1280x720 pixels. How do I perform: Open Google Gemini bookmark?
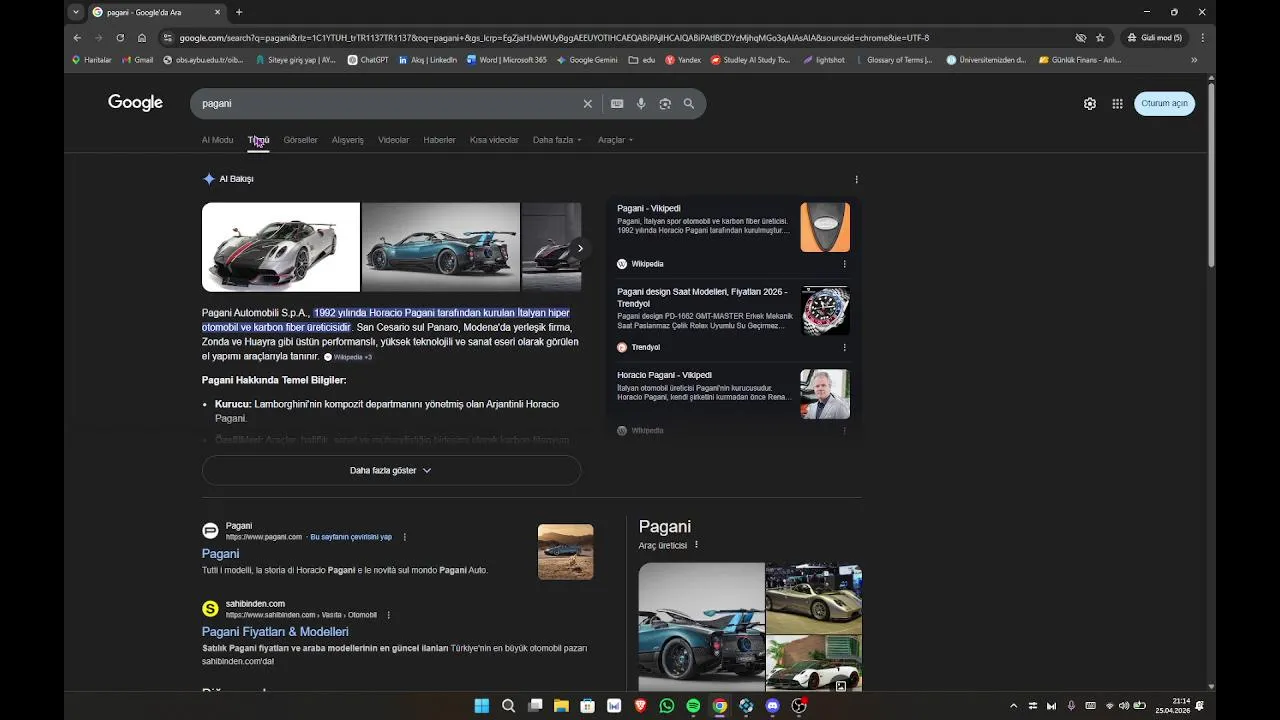coord(587,60)
